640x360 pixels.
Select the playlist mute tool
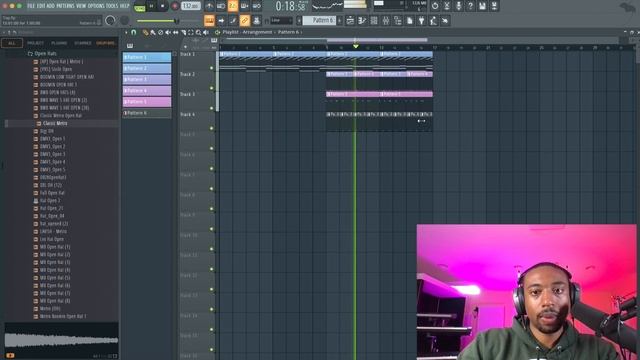[168, 32]
